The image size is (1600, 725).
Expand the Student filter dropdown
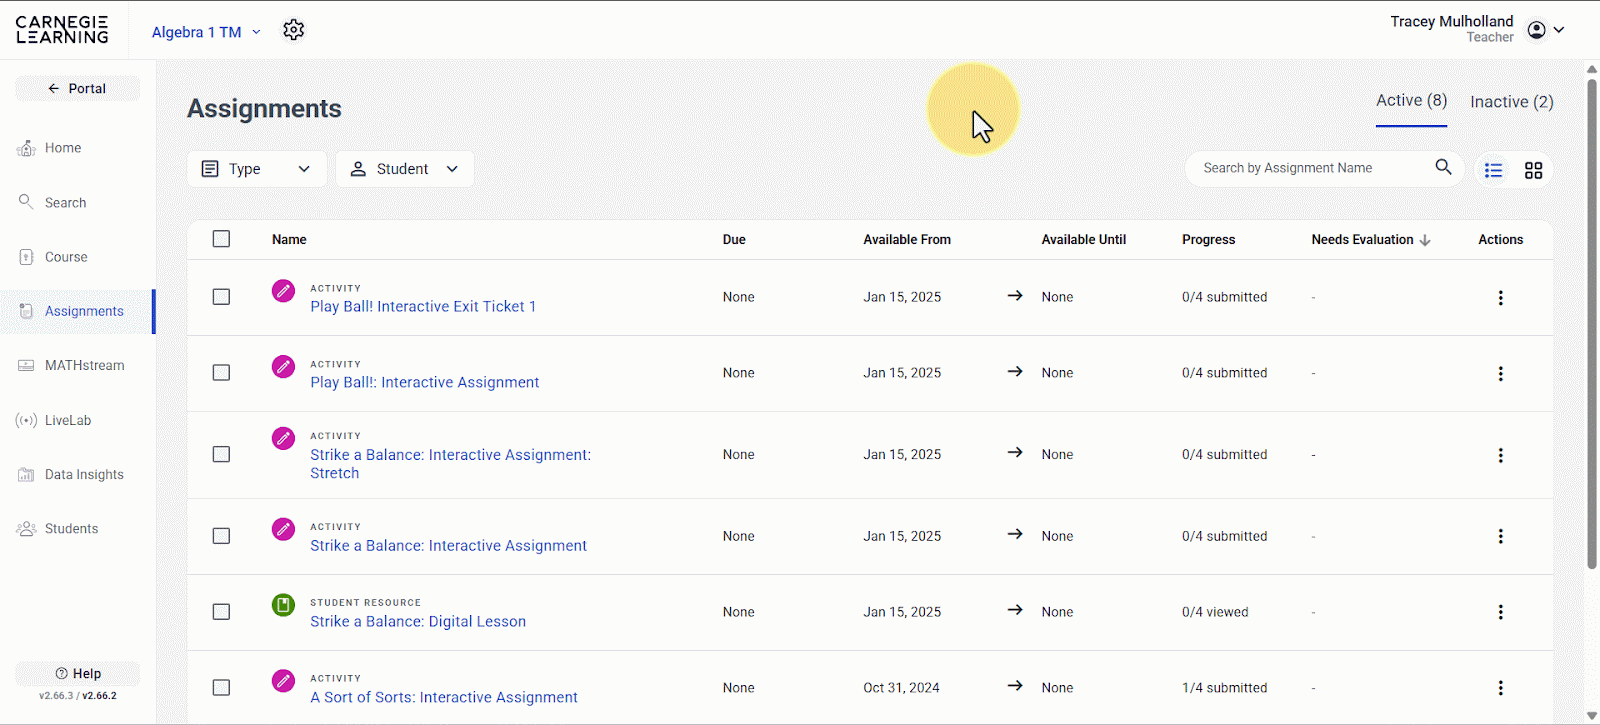tap(404, 169)
